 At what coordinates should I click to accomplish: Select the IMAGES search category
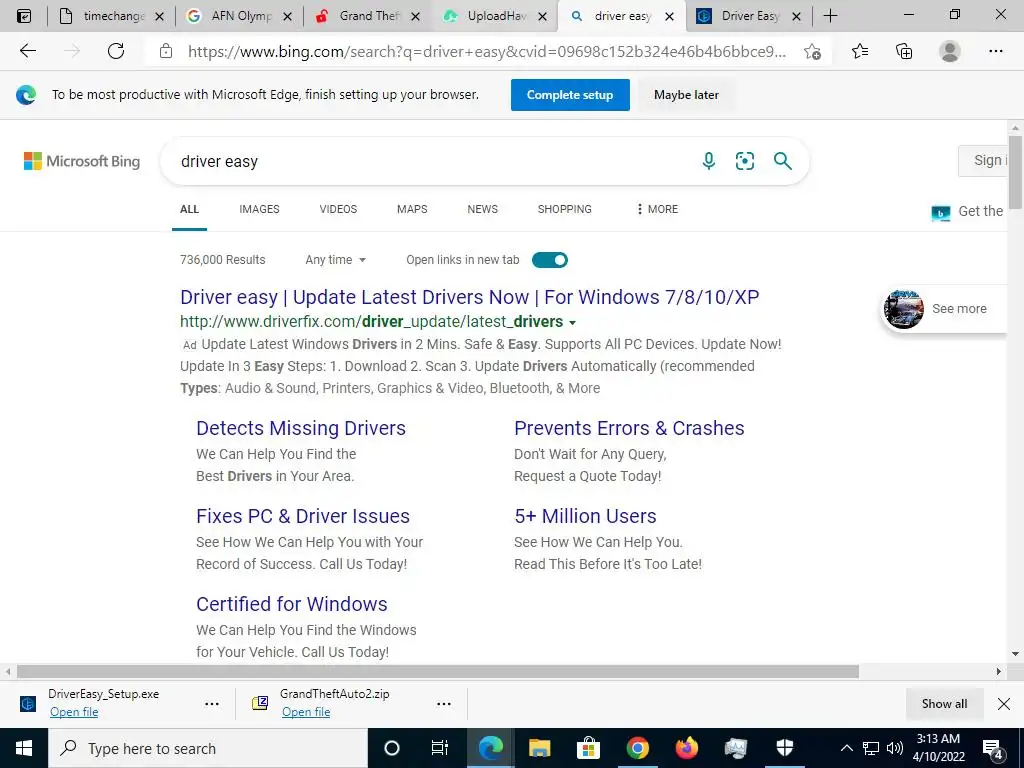coord(259,209)
